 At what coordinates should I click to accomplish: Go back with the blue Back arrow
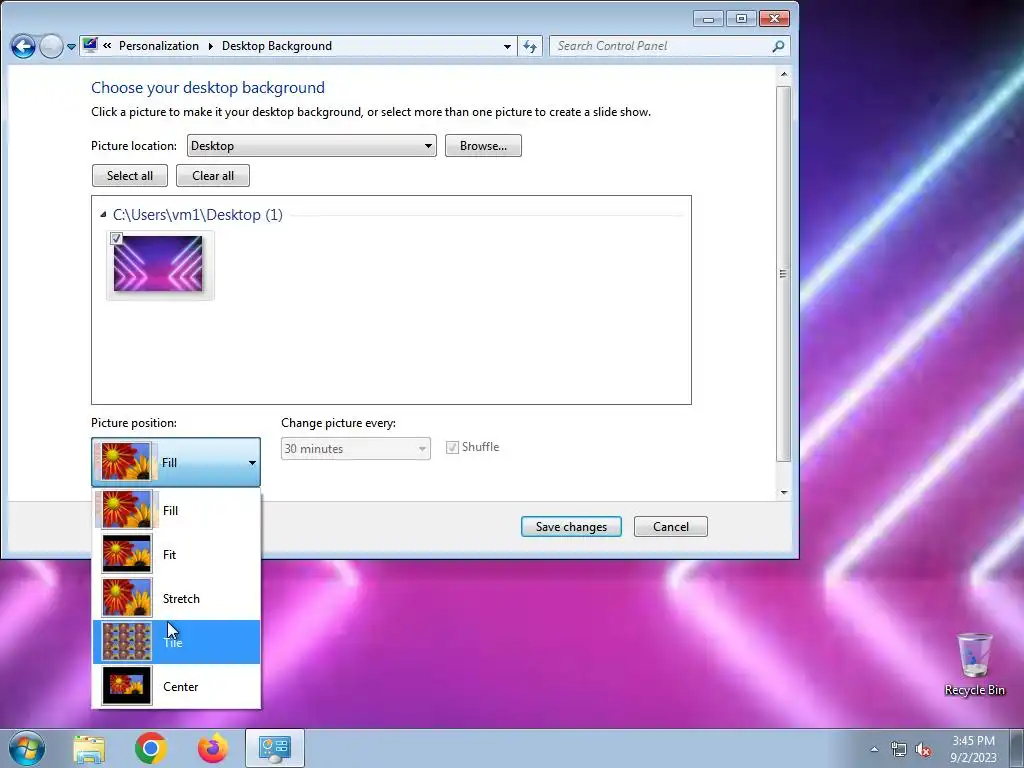24,46
